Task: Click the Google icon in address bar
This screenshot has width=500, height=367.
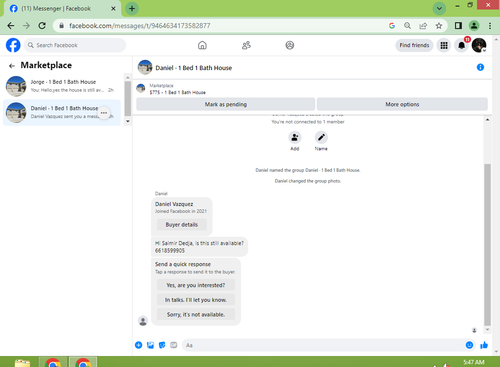Action: point(392,26)
